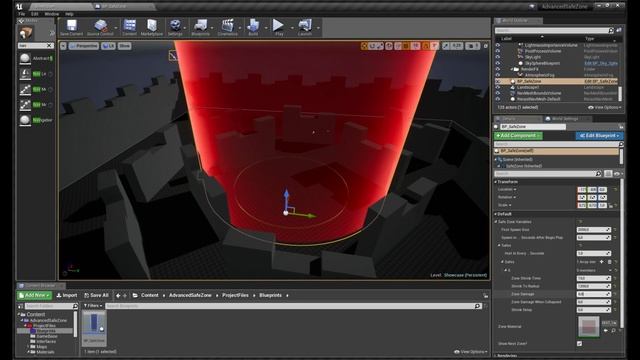This screenshot has height=360, width=640.
Task: Toggle visibility of NavMeshBoundsVolume in outliner
Action: tap(498, 93)
